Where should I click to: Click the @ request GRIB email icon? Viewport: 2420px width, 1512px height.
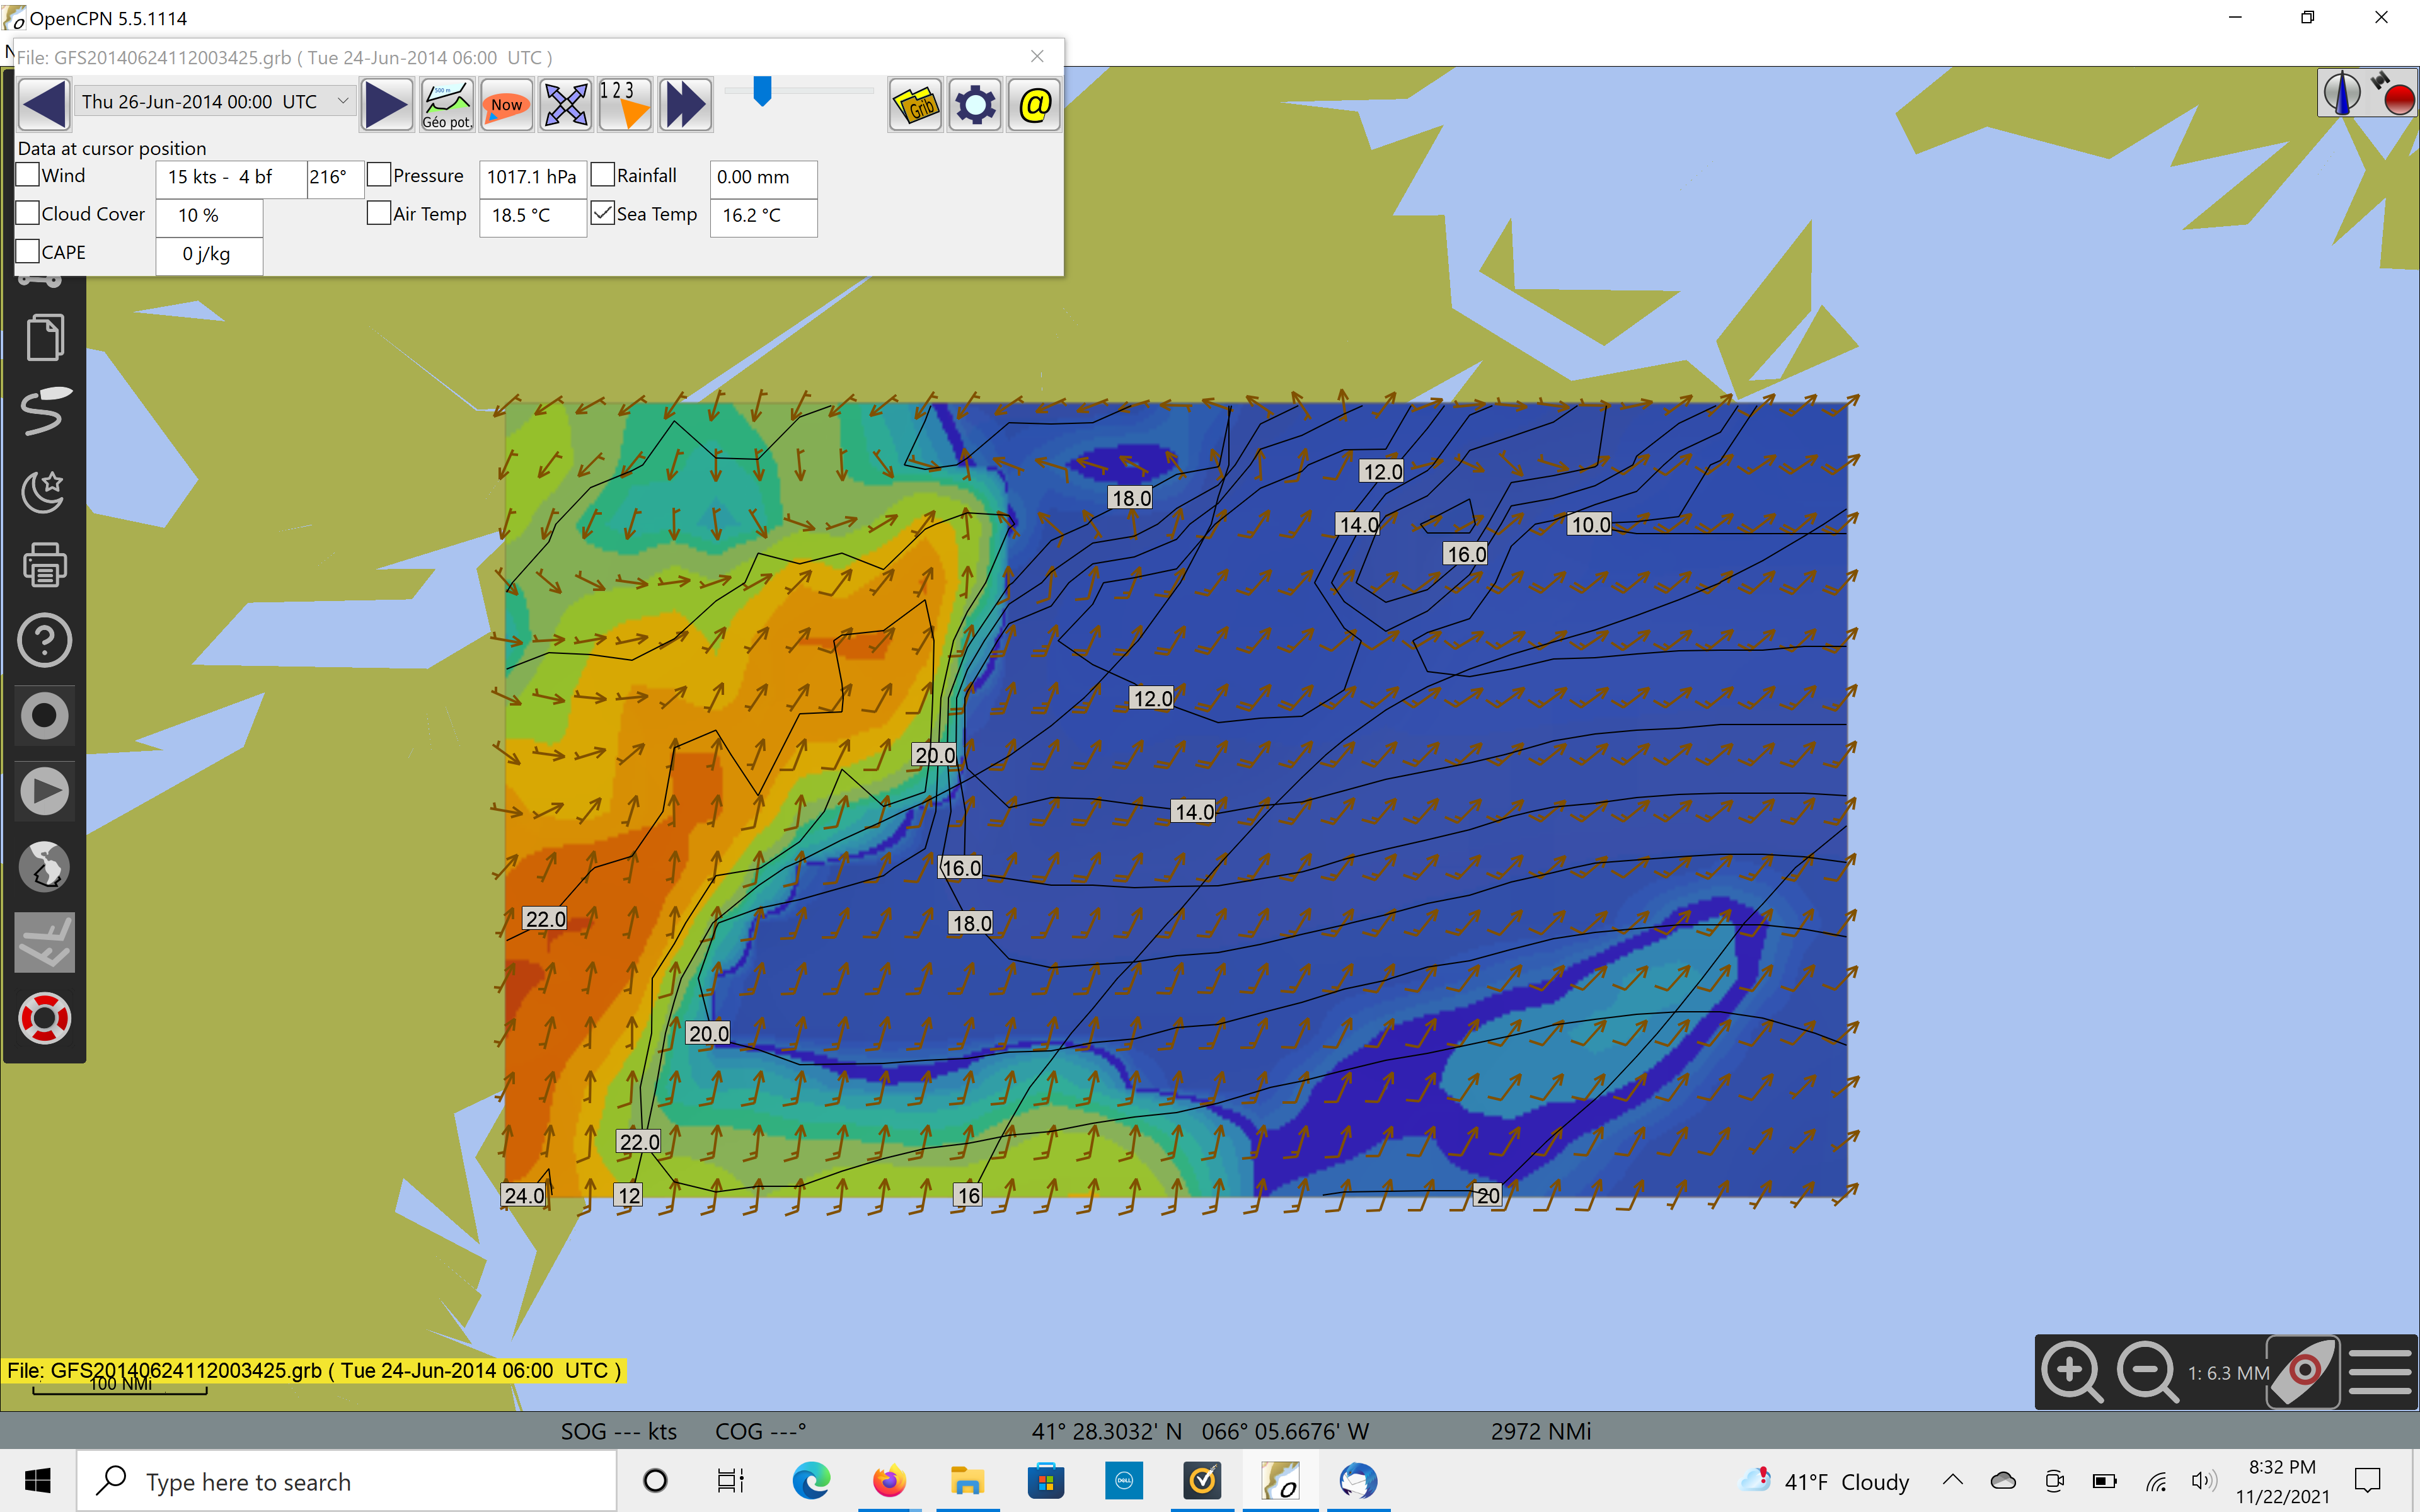click(x=1034, y=104)
